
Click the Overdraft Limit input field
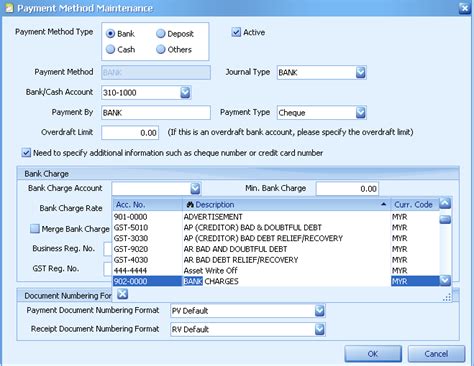coord(130,133)
